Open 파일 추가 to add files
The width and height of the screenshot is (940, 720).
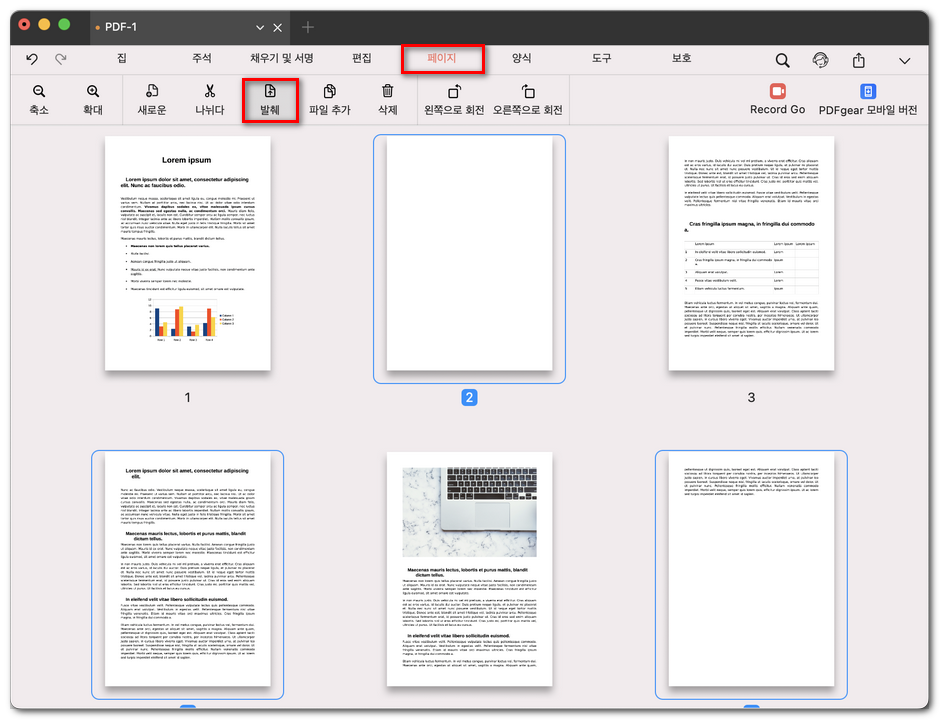coord(329,92)
